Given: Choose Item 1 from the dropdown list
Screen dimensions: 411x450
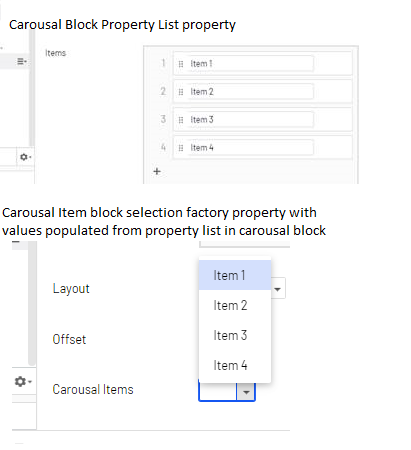Looking at the screenshot, I should click(235, 275).
